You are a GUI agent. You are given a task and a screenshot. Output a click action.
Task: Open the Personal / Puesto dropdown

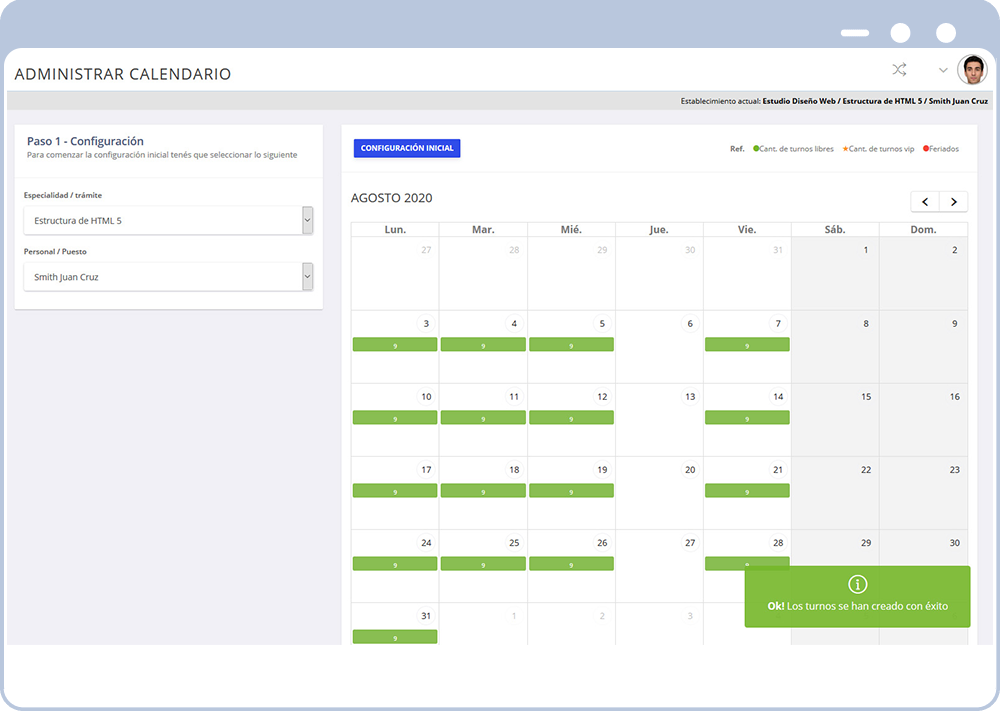pyautogui.click(x=167, y=277)
